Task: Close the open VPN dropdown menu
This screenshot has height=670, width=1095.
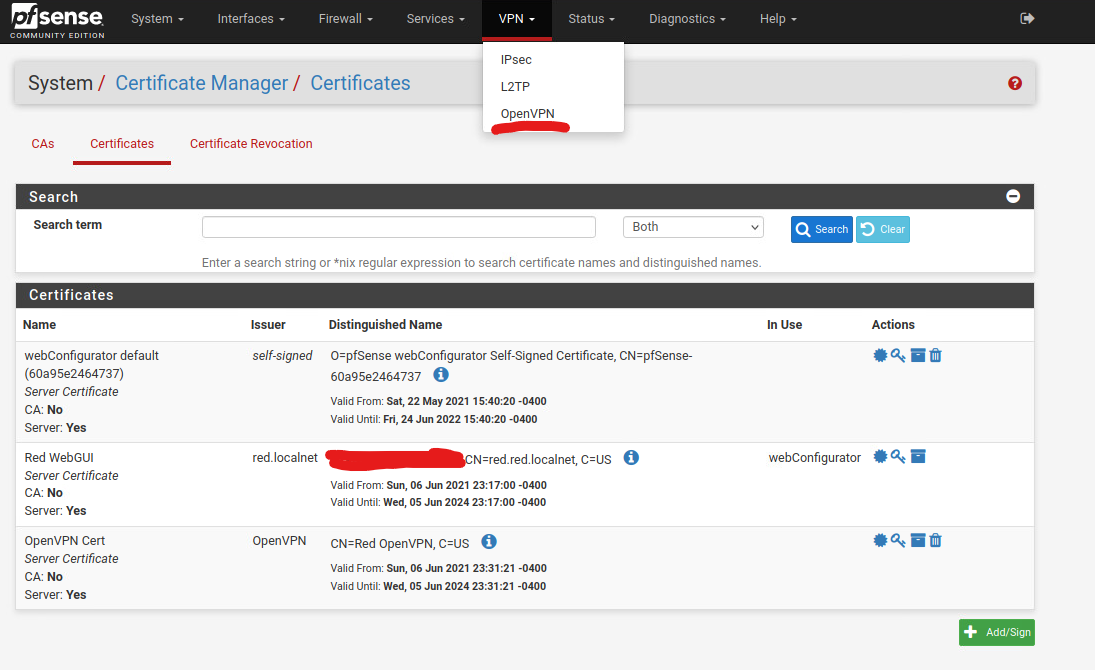Action: [517, 19]
